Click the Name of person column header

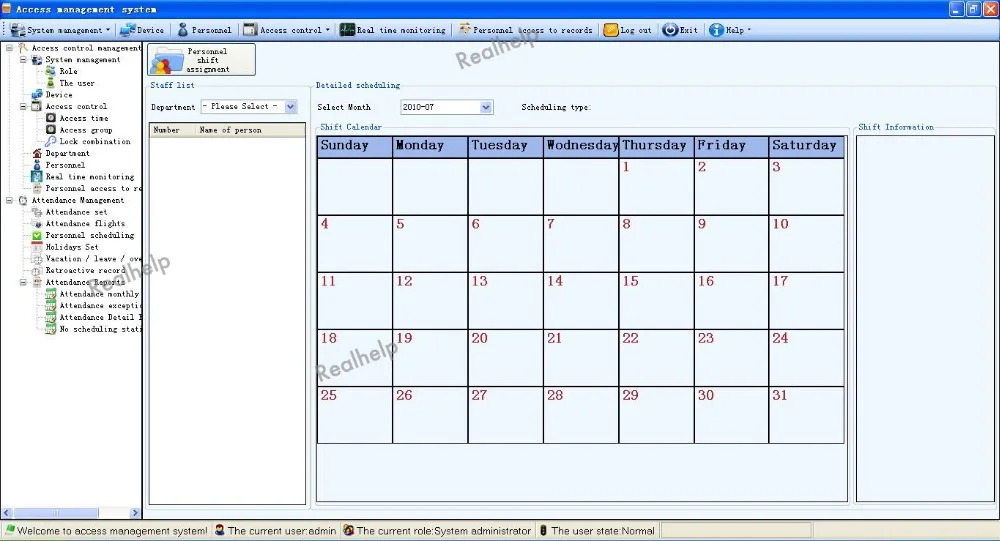(x=251, y=130)
